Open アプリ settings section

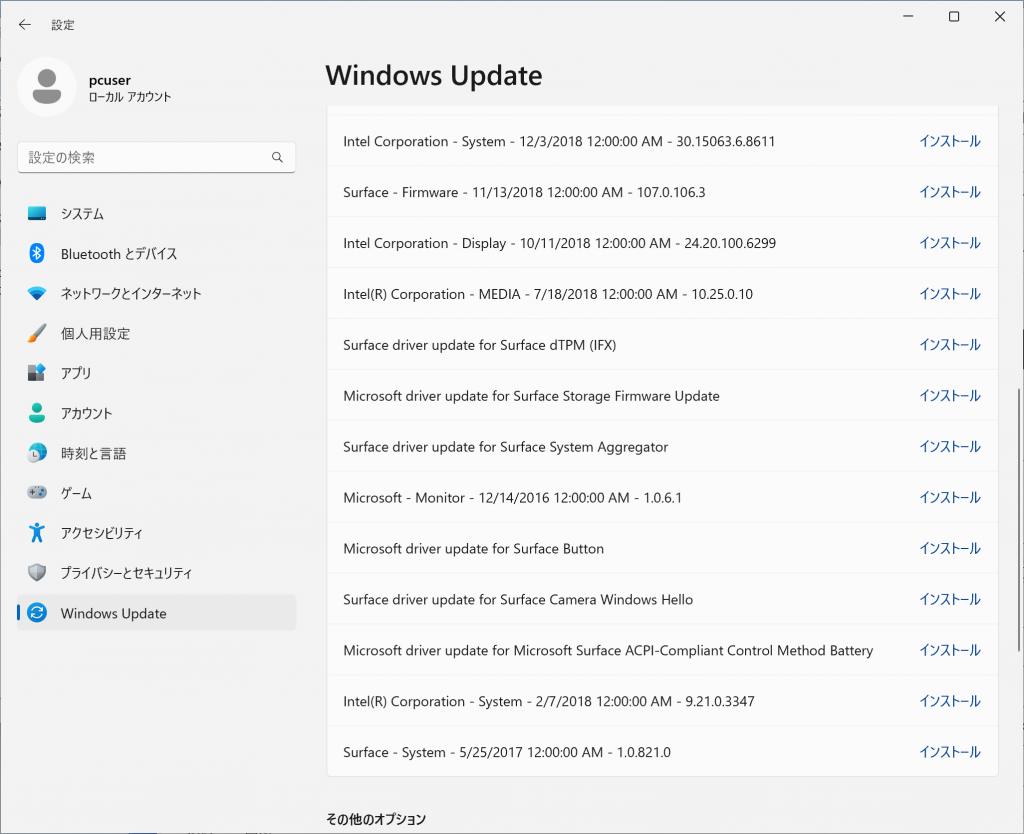pos(157,373)
